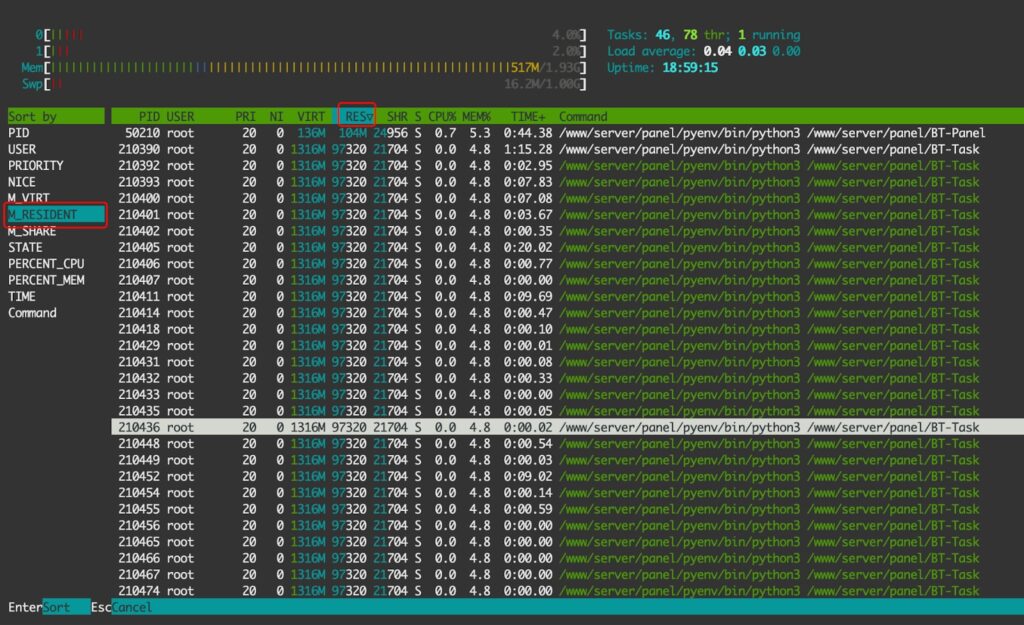
Task: Click the CPU% column header
Action: pyautogui.click(x=442, y=116)
